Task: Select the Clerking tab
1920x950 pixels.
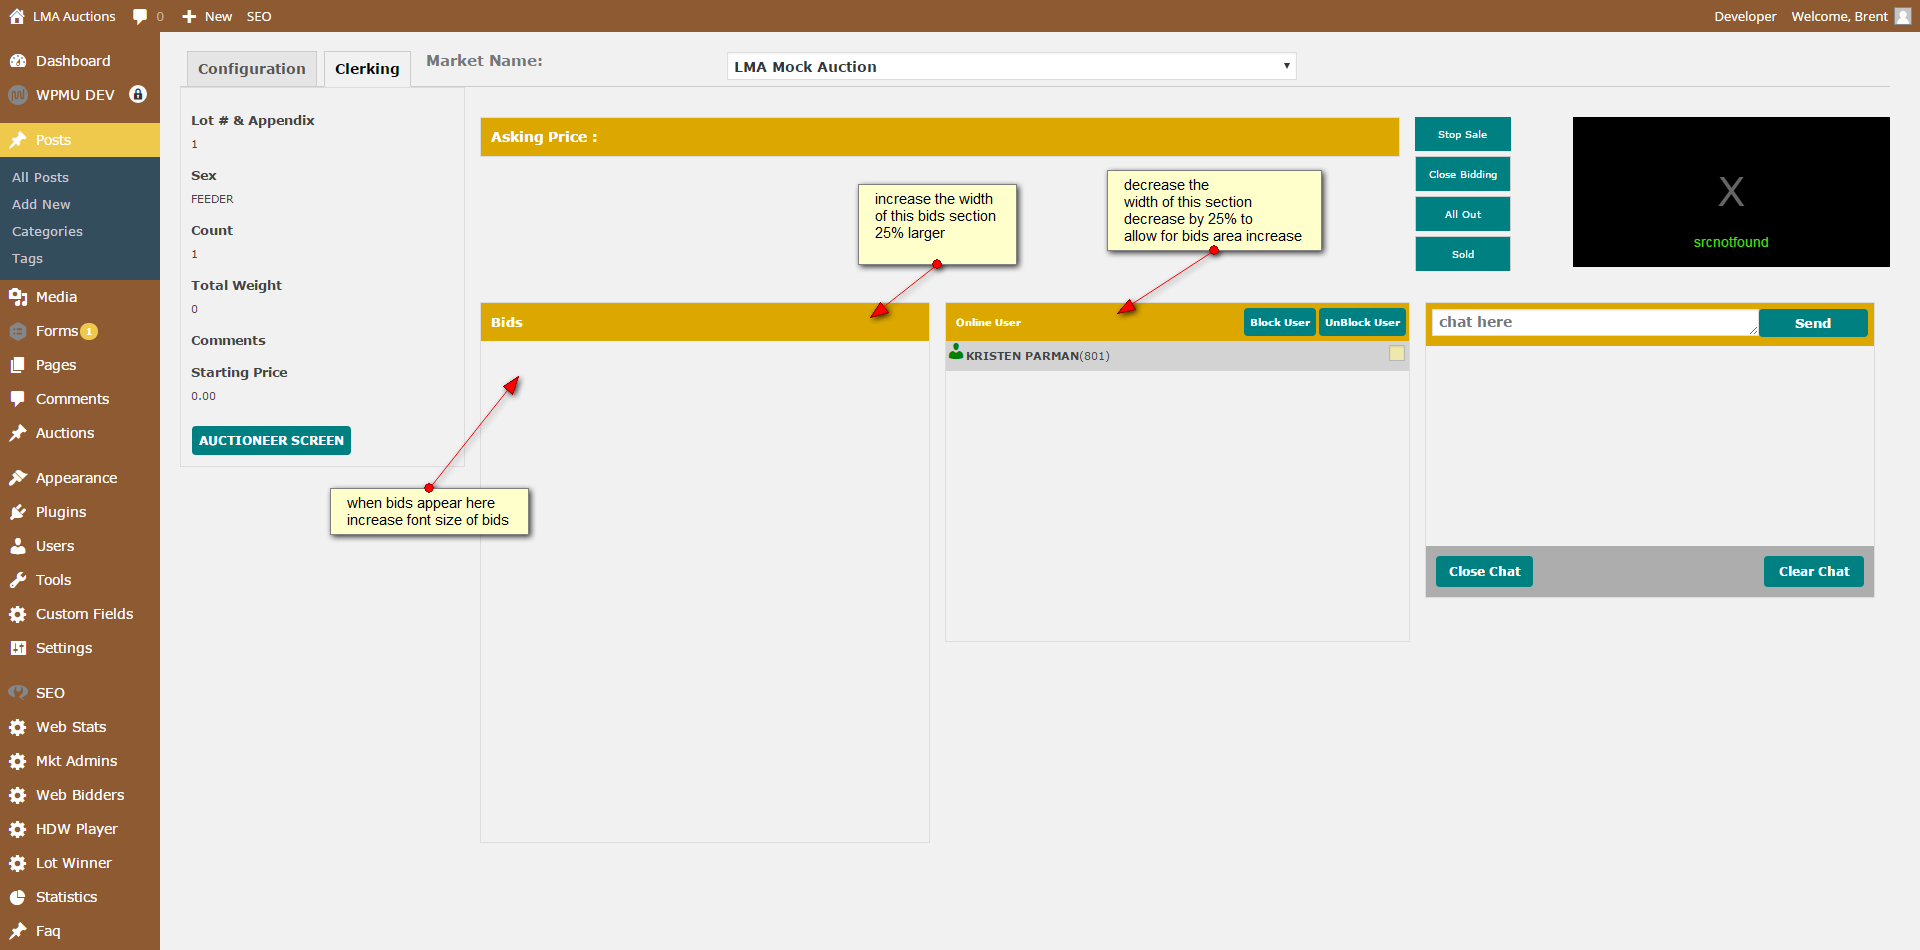Action: click(367, 69)
